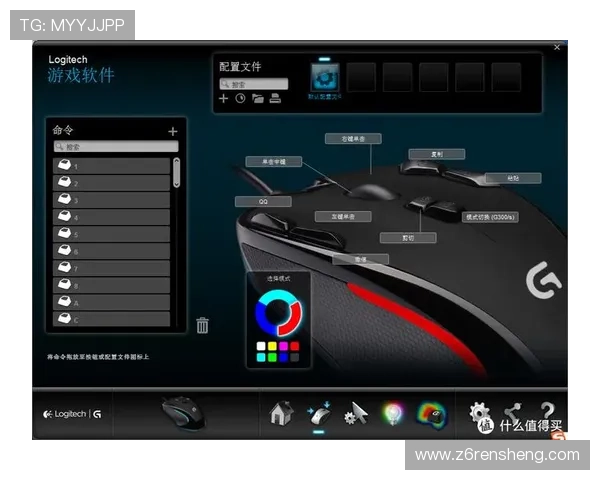Open the customize mouse buttons icon
Viewport: 600px width, 480px height.
pyautogui.click(x=318, y=413)
